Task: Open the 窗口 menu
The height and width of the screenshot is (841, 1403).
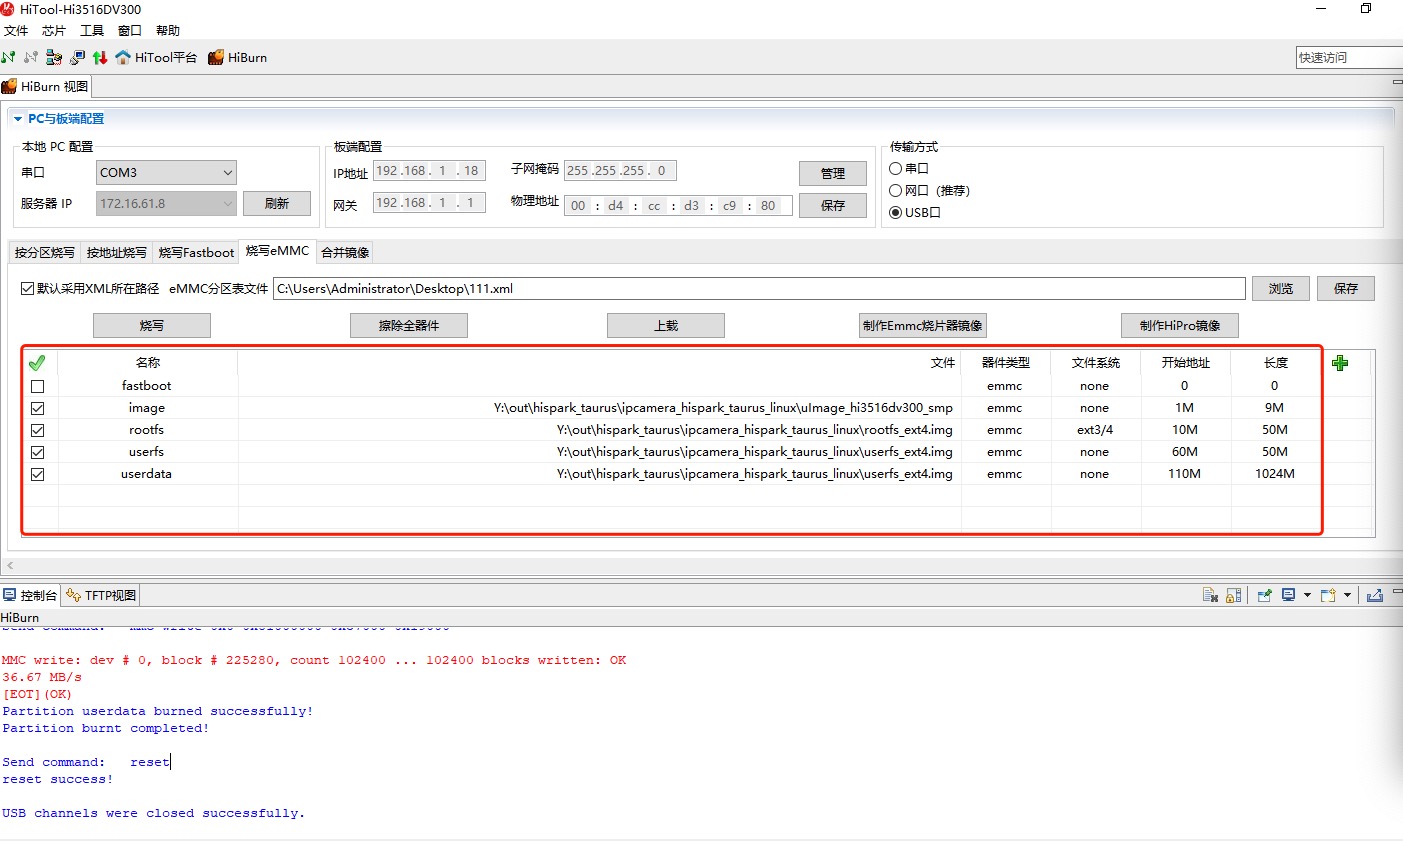Action: [130, 30]
